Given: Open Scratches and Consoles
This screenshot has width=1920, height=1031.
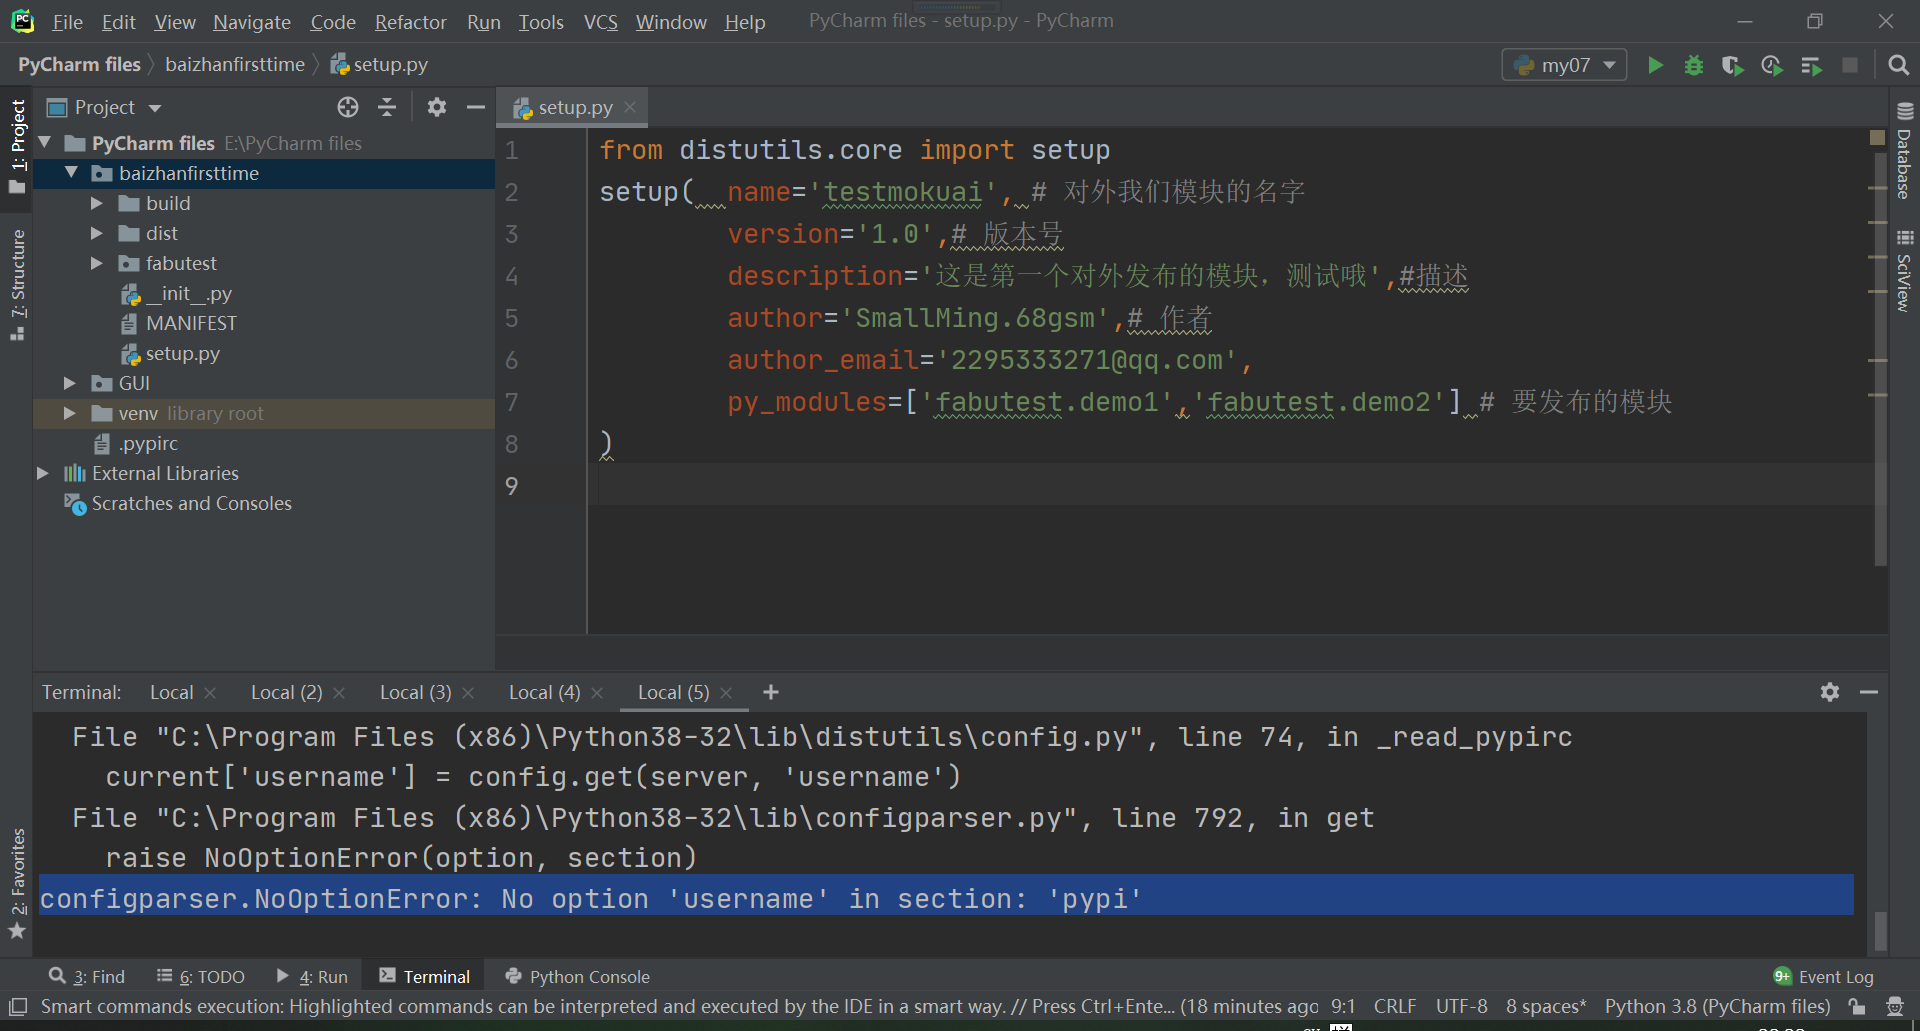Looking at the screenshot, I should (x=191, y=503).
